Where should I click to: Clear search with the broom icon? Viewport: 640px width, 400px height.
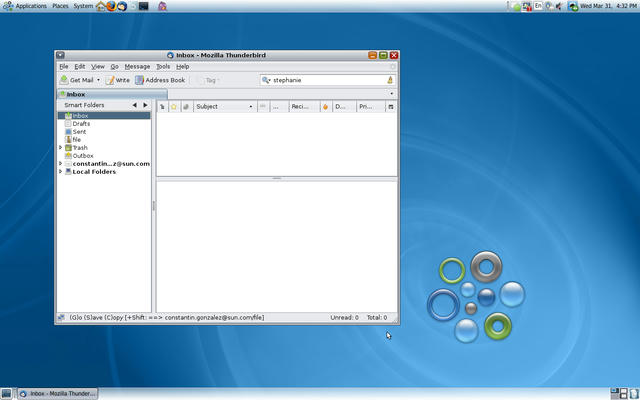tap(390, 80)
